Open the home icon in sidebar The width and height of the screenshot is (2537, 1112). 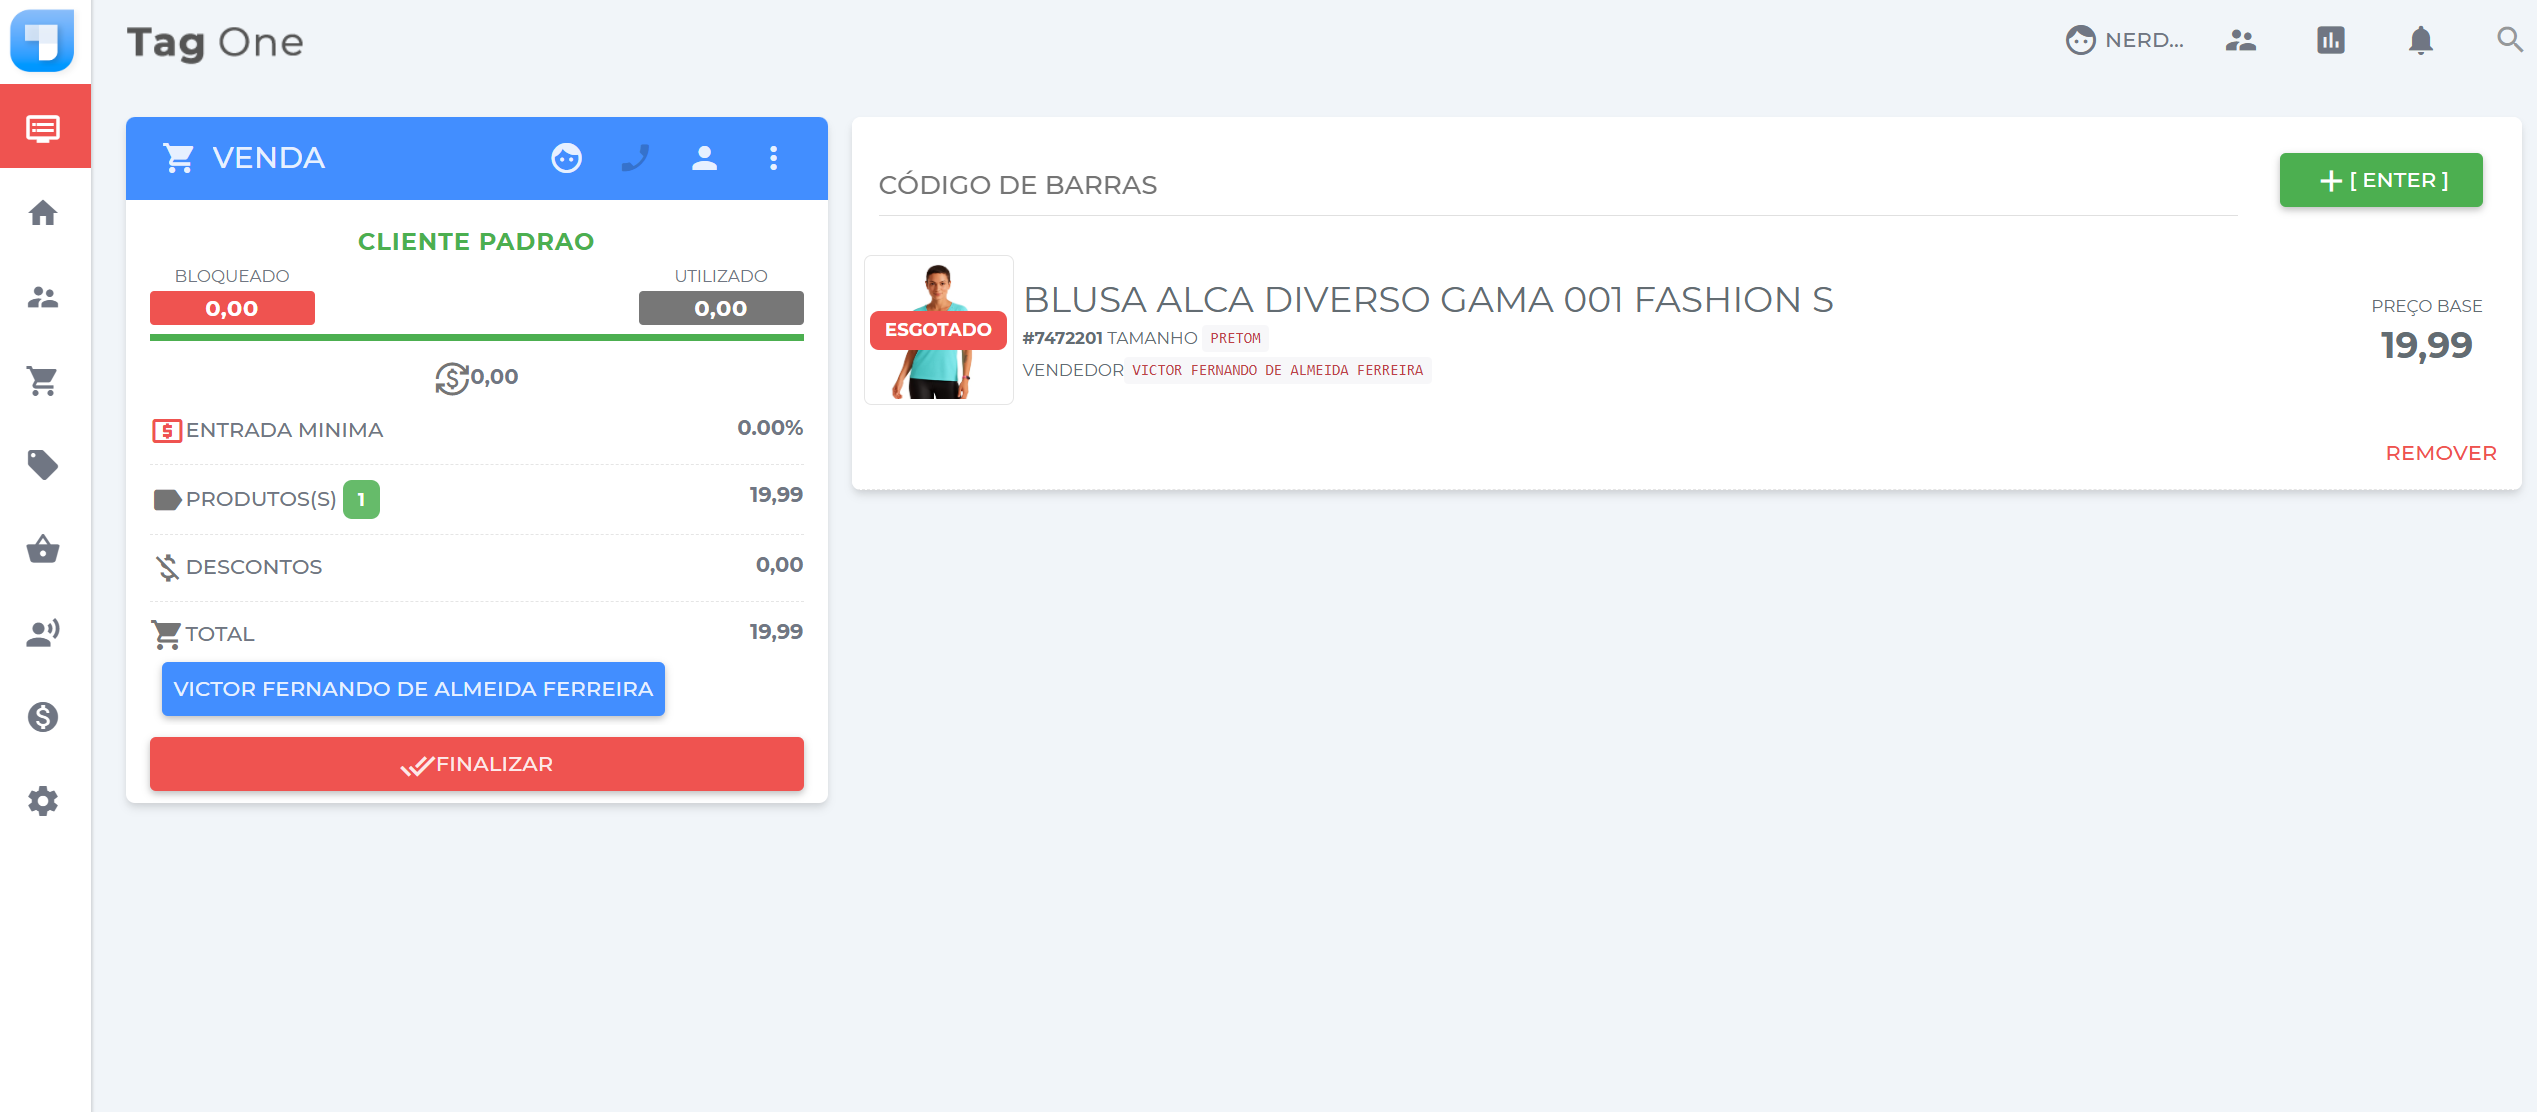pos(43,213)
